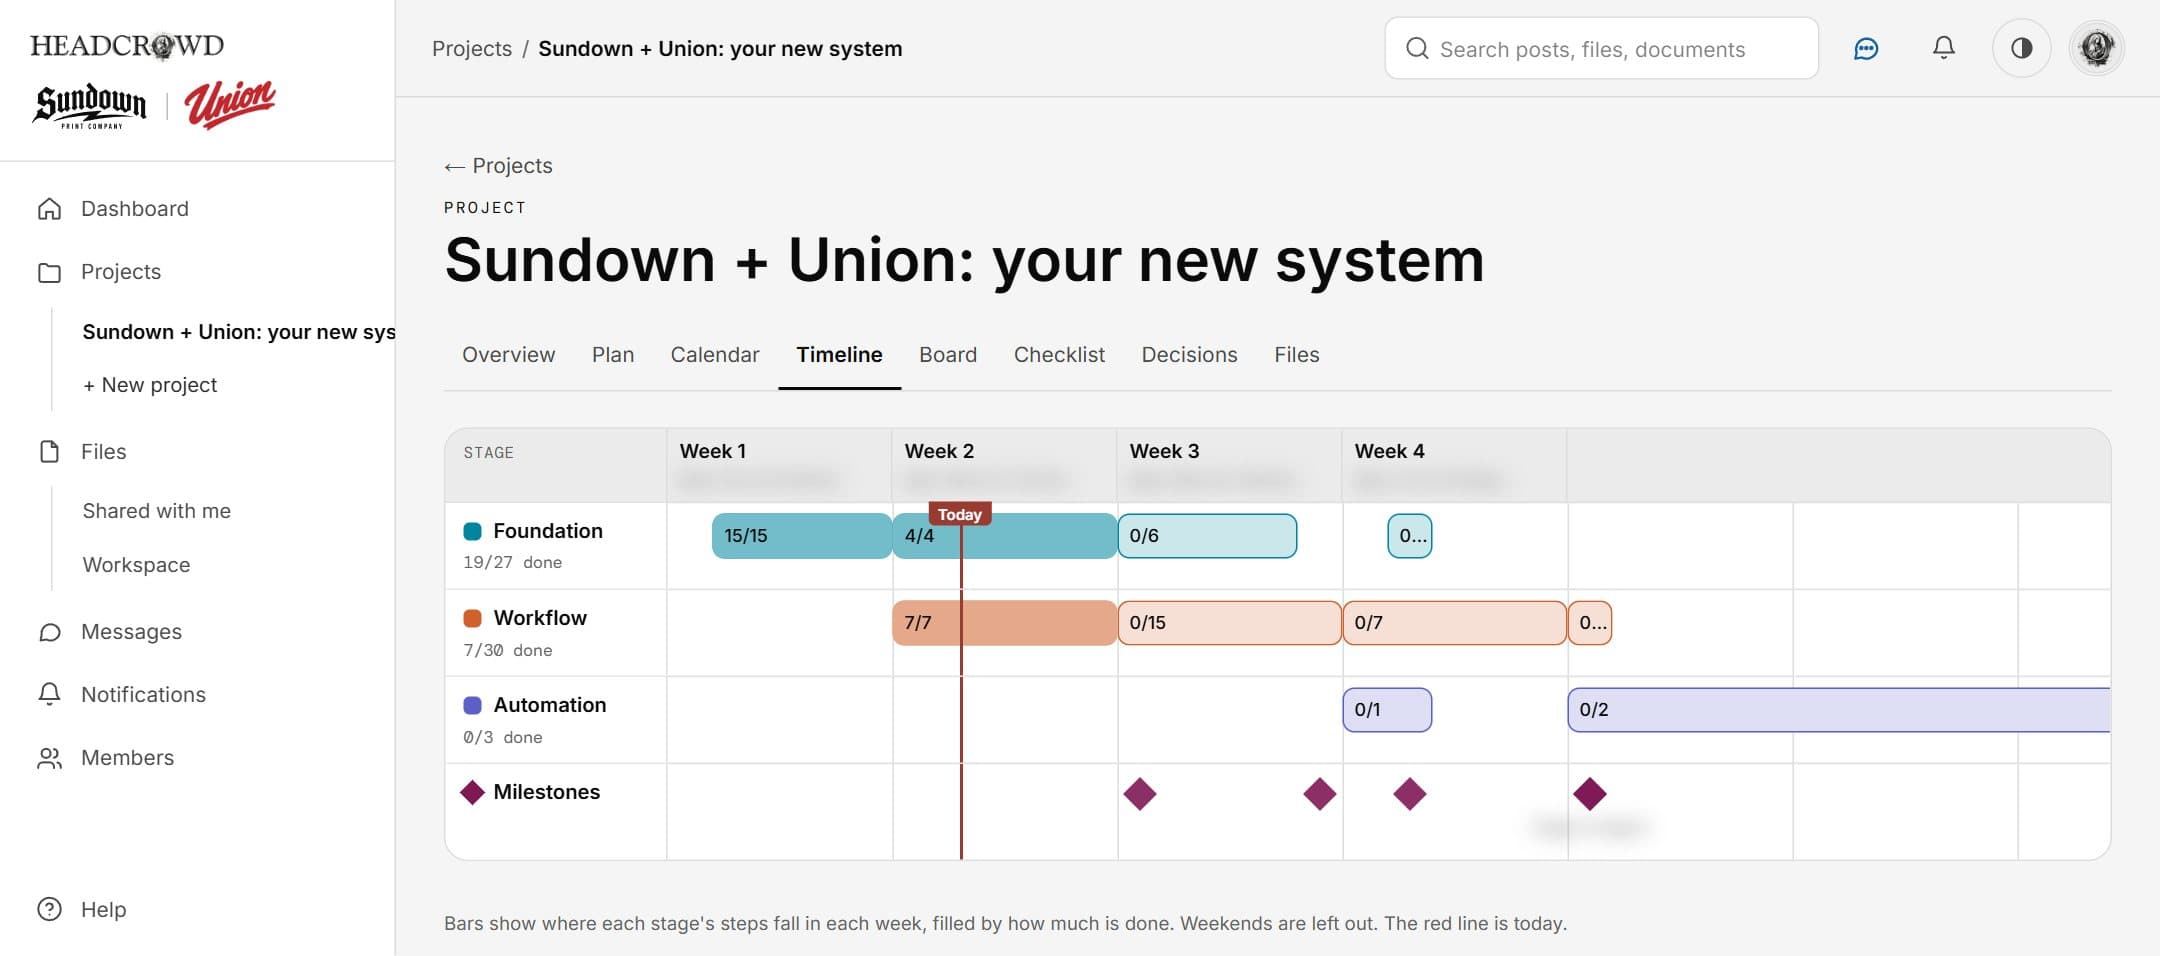Open the user avatar profile menu

point(2096,48)
